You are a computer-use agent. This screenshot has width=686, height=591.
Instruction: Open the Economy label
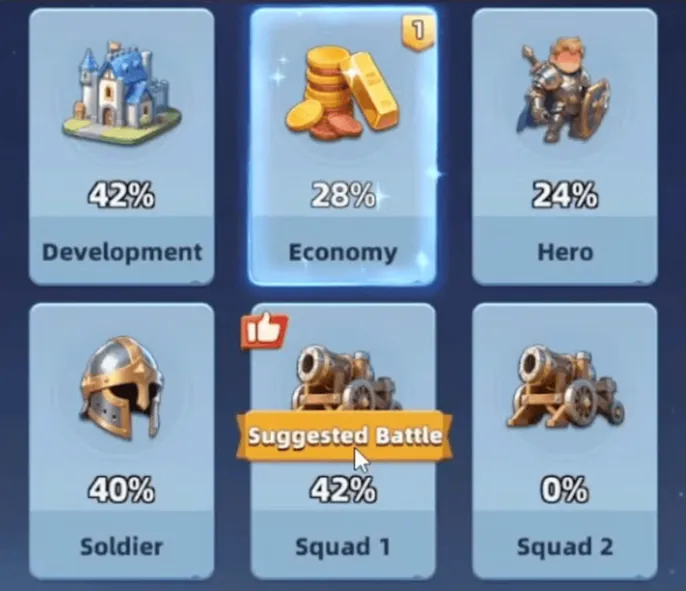tap(343, 253)
